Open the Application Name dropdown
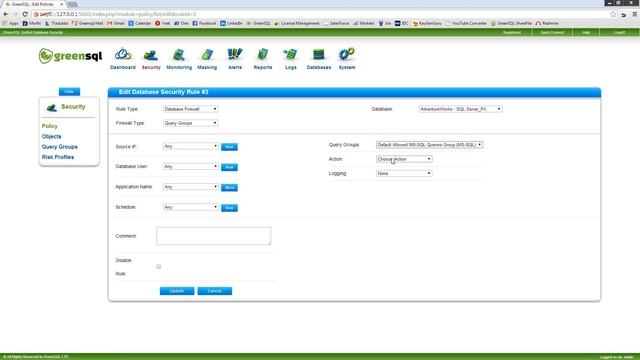The height and width of the screenshot is (360, 640). click(190, 187)
